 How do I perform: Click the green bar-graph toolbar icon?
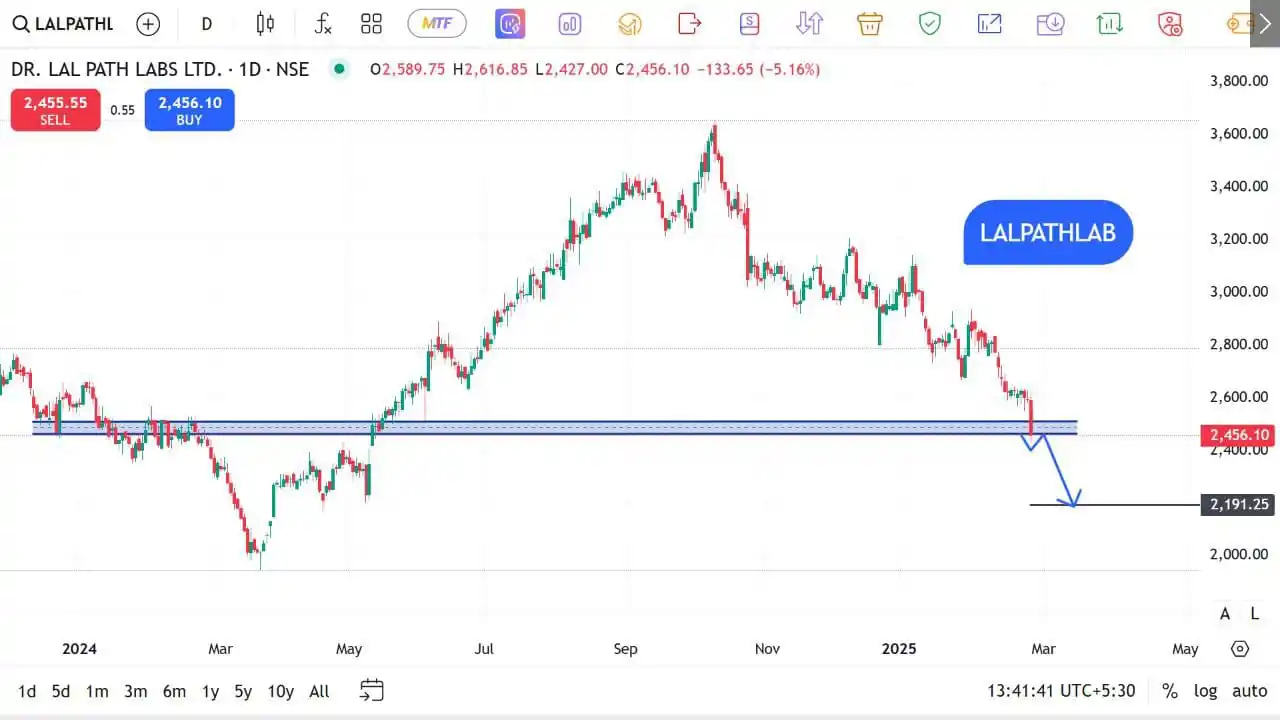pos(1109,24)
